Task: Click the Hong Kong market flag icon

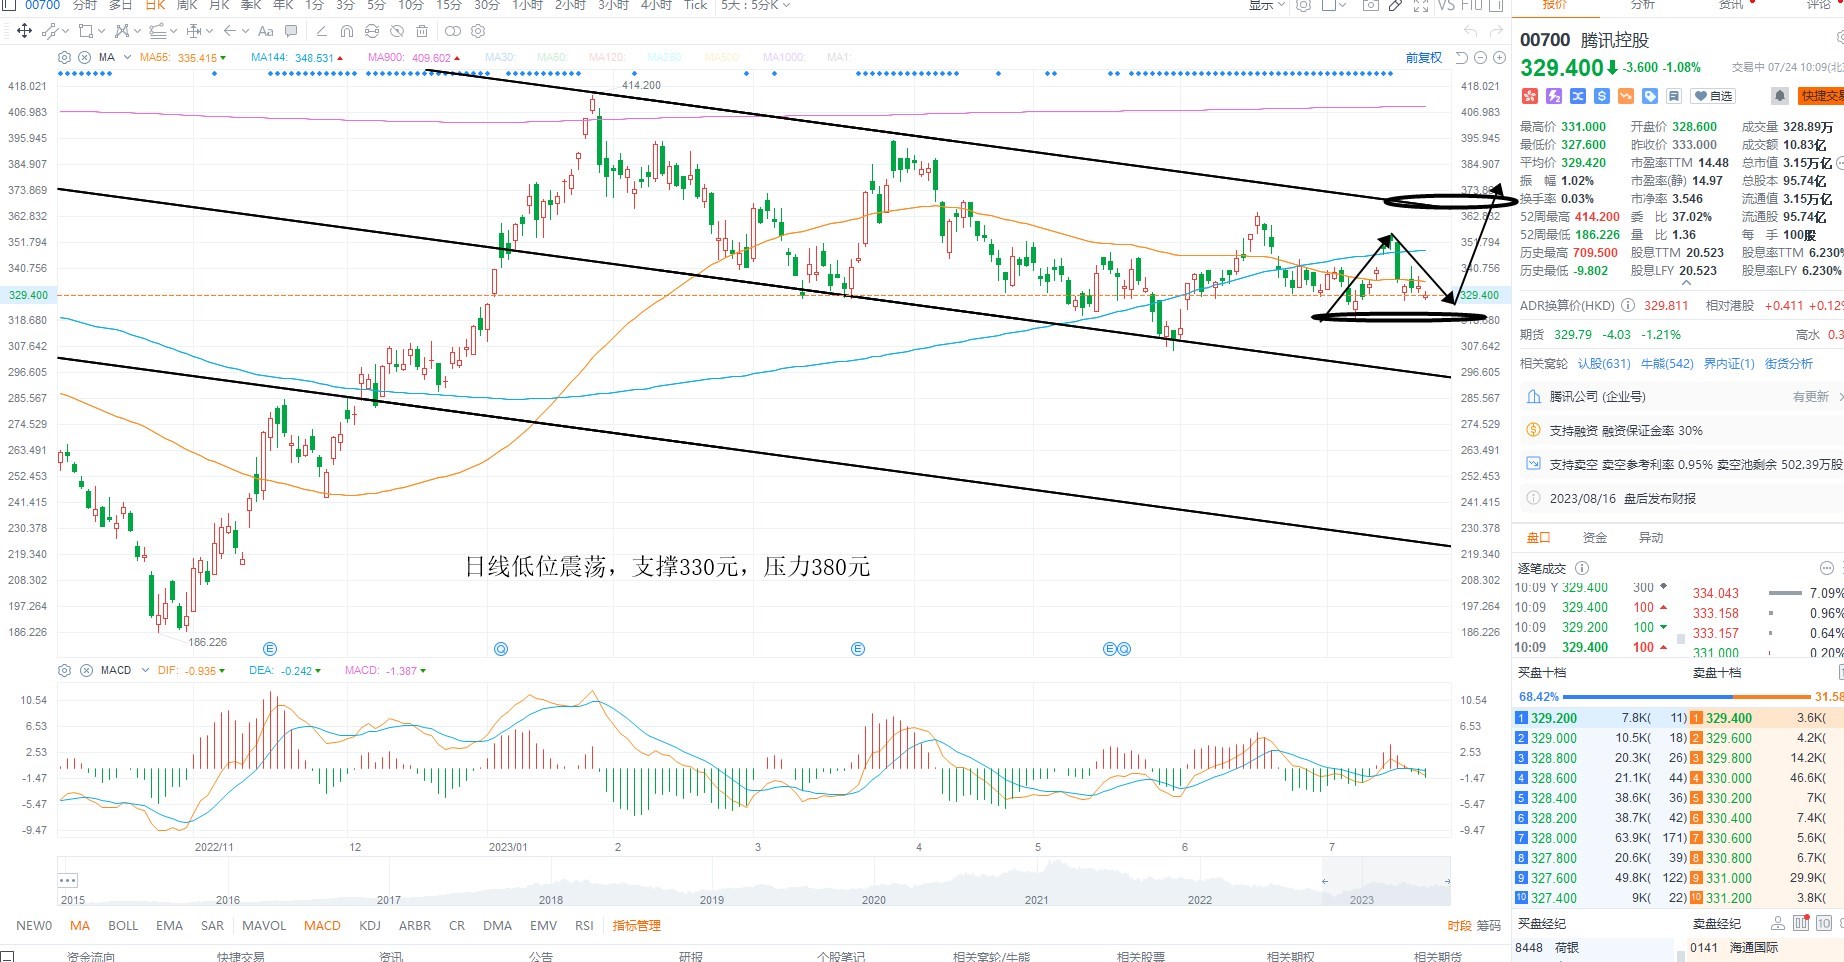Action: coord(1529,96)
